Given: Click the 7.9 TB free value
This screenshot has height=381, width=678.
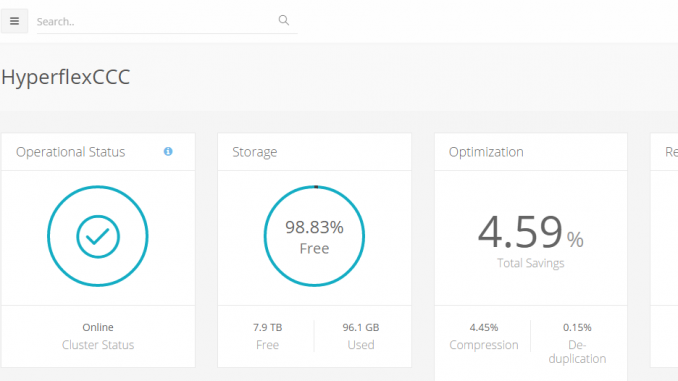Looking at the screenshot, I should (x=268, y=327).
